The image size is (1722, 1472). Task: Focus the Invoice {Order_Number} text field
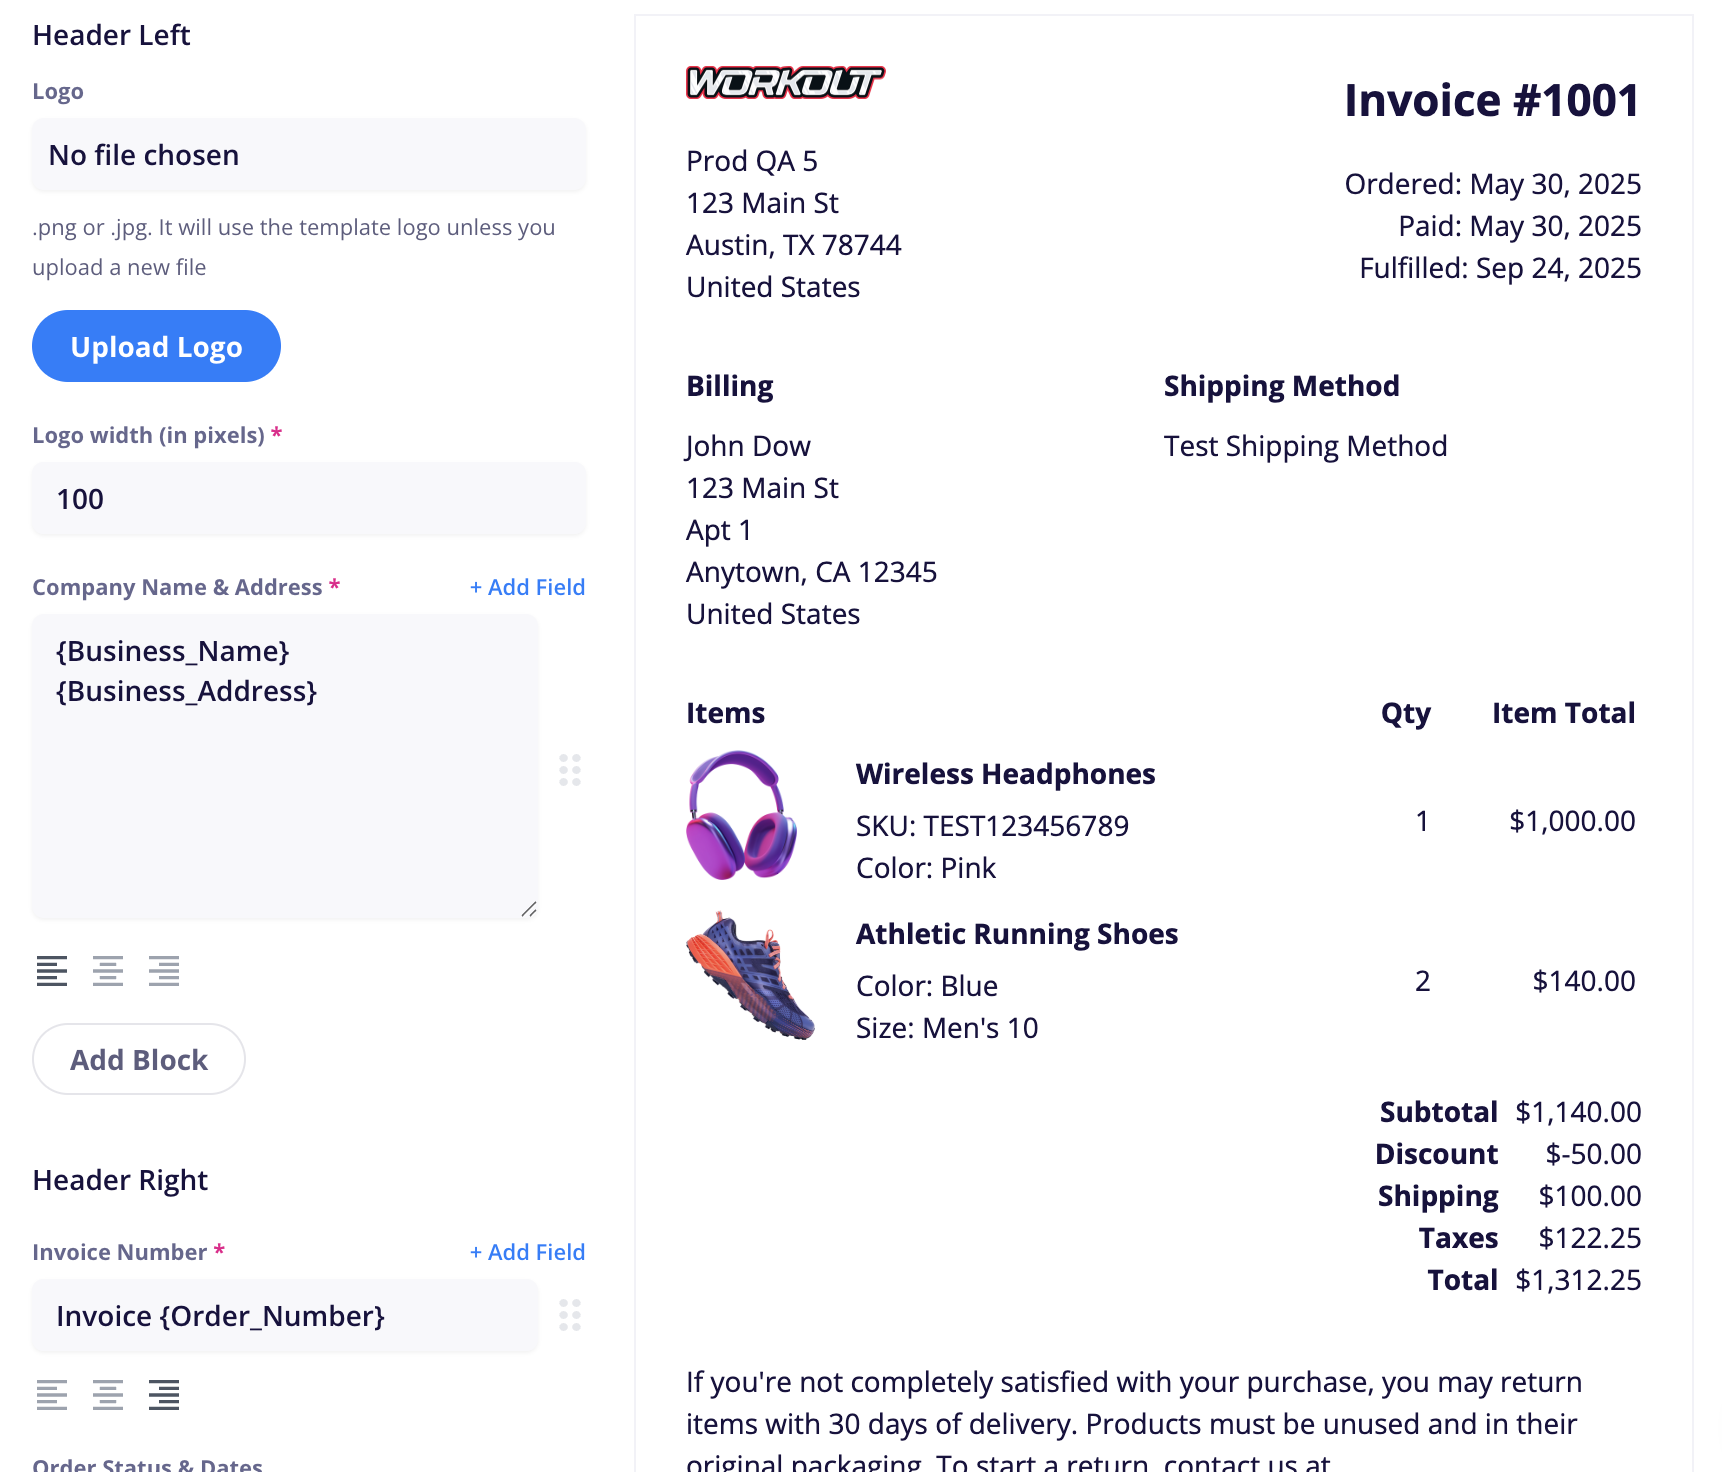pos(285,1316)
